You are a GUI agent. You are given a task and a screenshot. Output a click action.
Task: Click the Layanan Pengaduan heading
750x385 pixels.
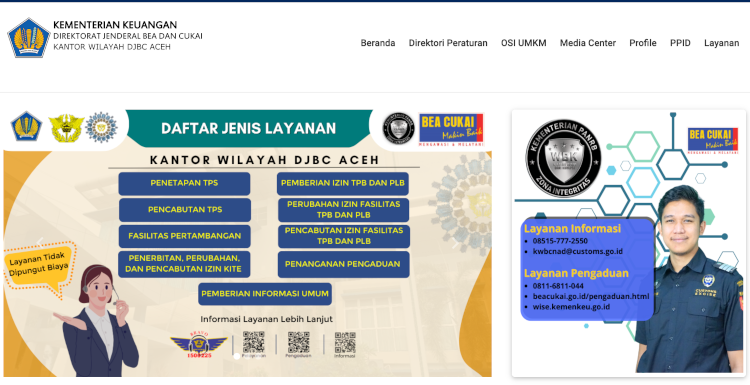click(576, 273)
